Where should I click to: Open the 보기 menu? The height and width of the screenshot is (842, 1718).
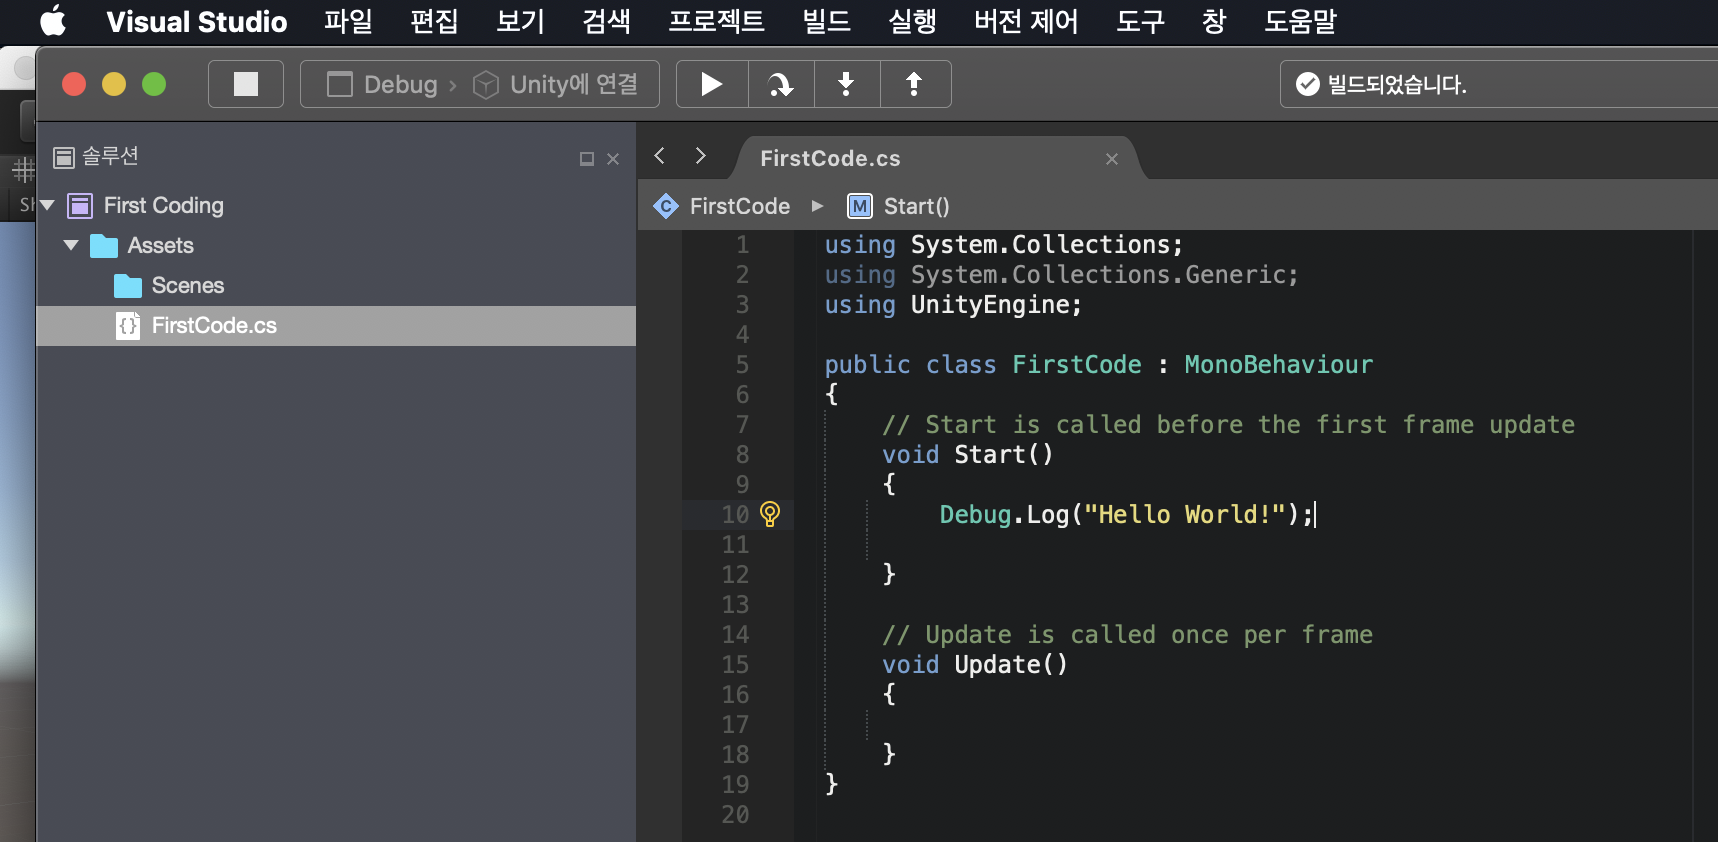coord(520,22)
